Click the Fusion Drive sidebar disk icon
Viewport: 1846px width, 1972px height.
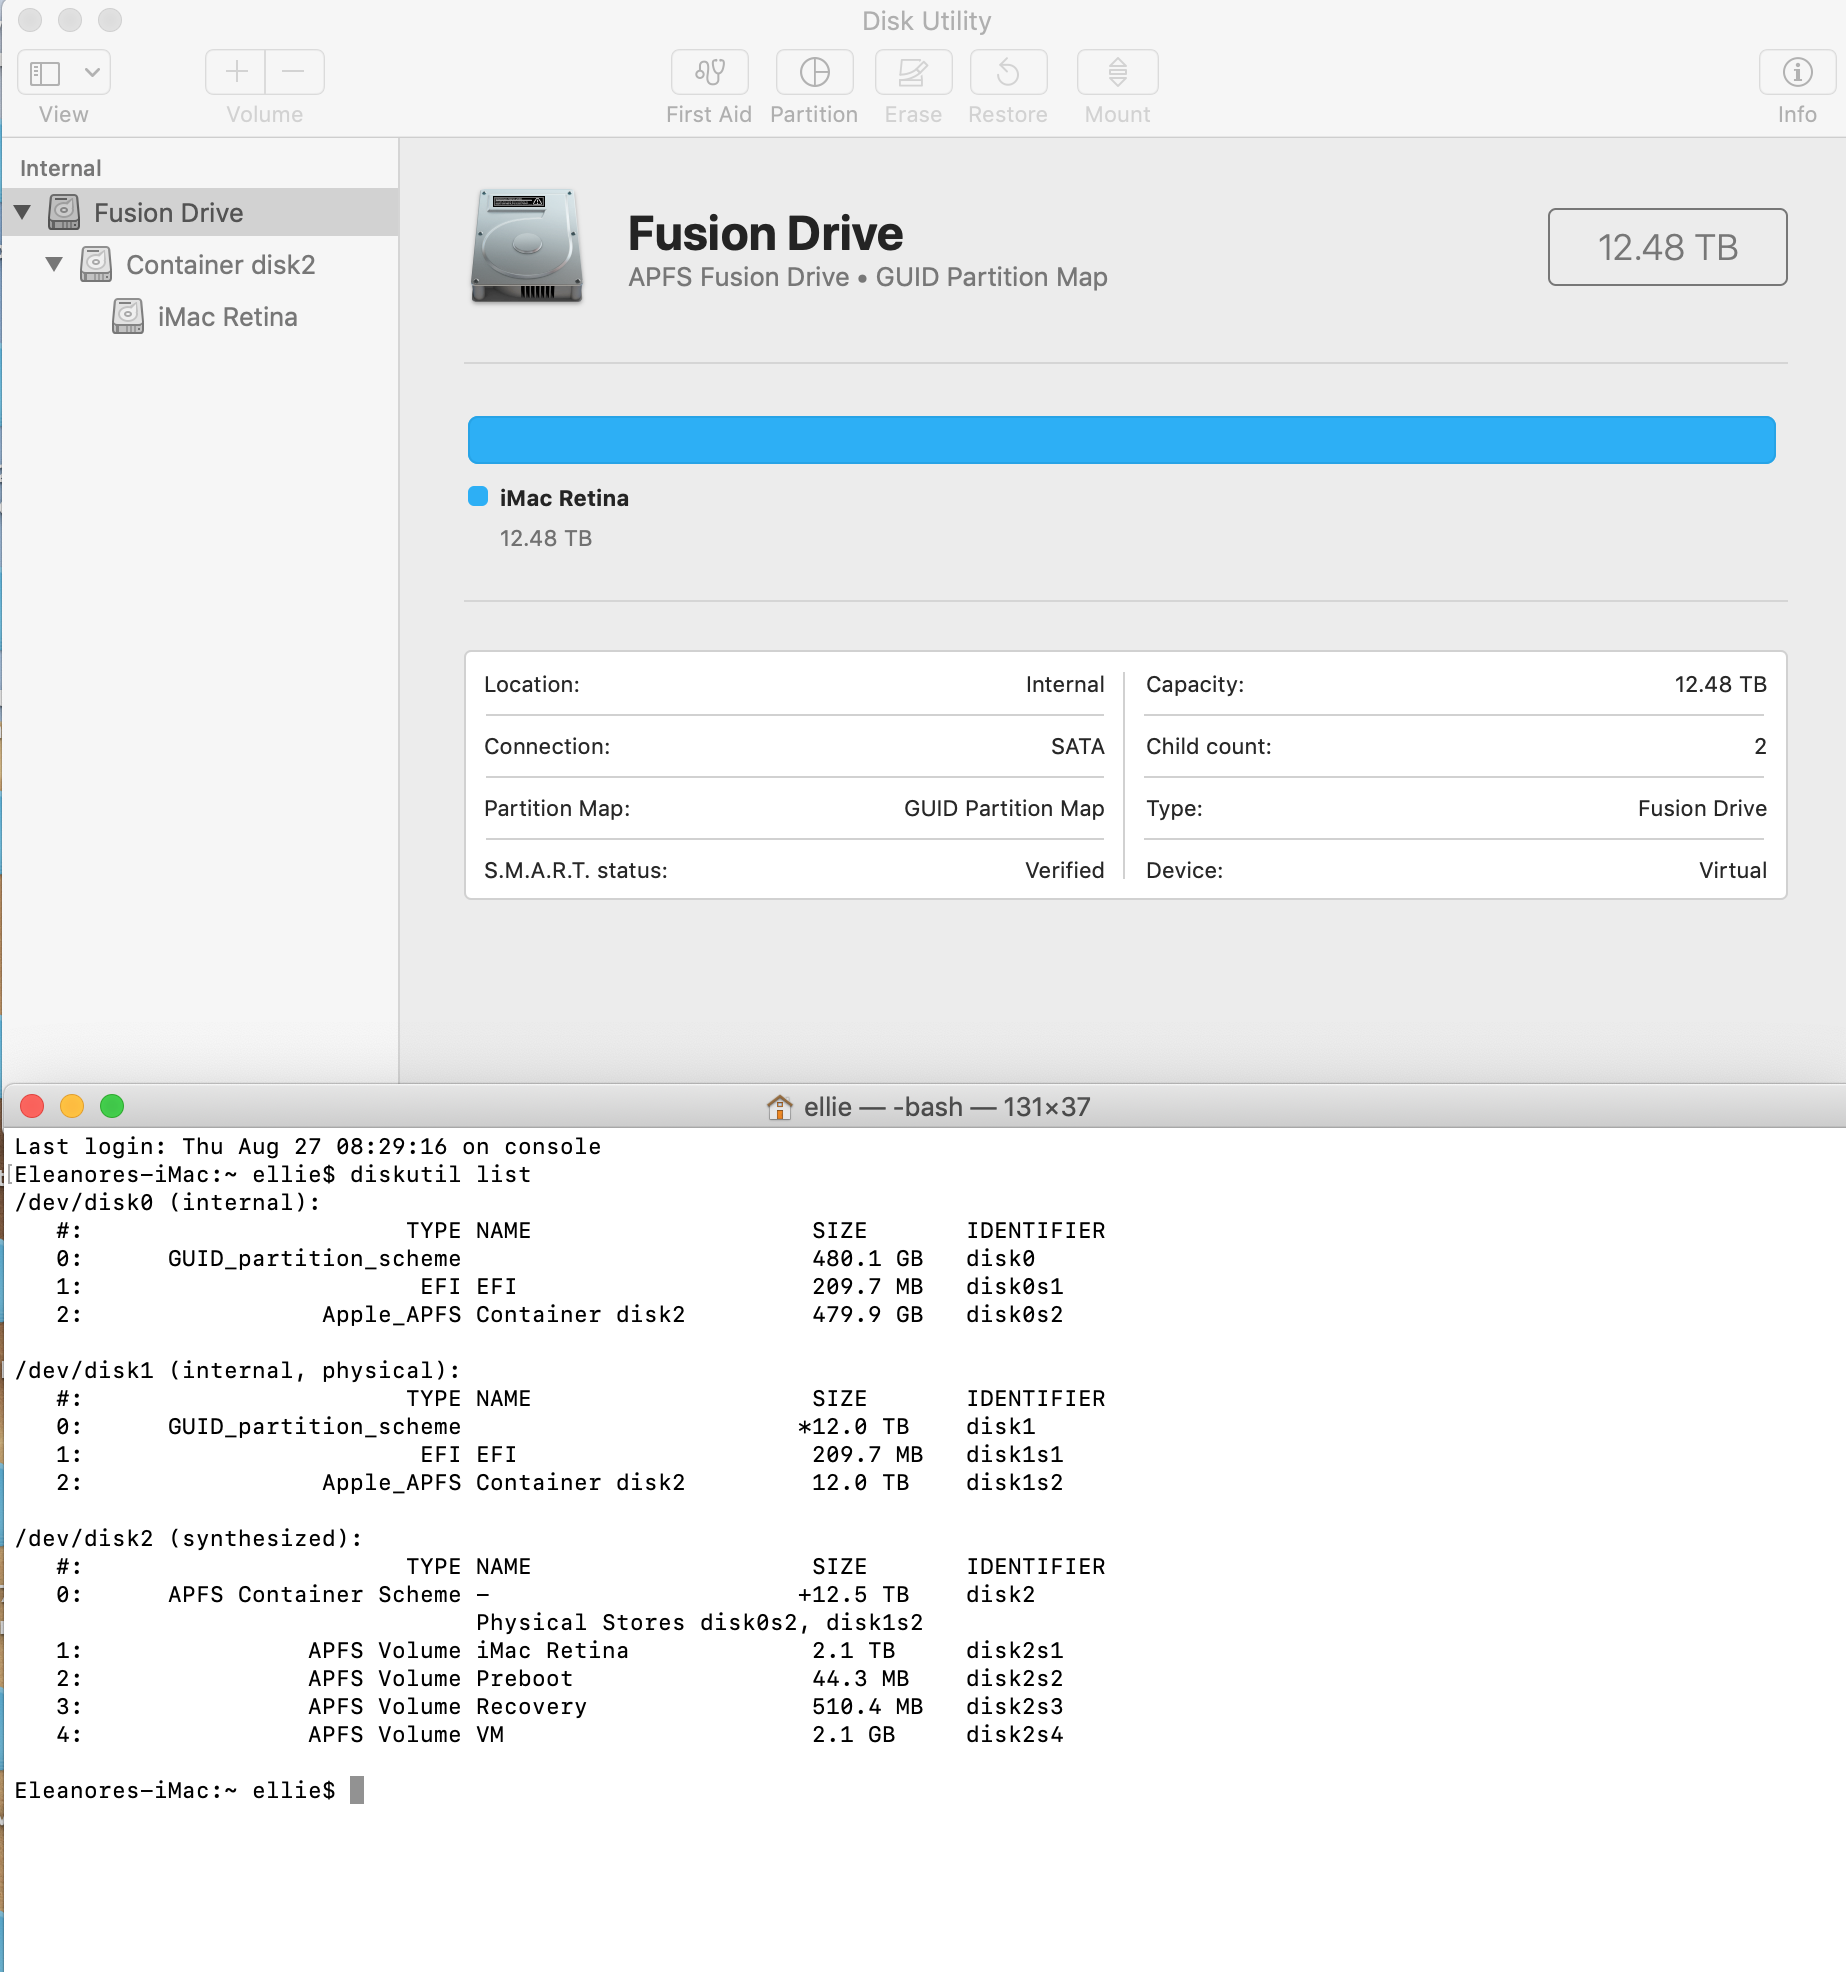pos(64,212)
